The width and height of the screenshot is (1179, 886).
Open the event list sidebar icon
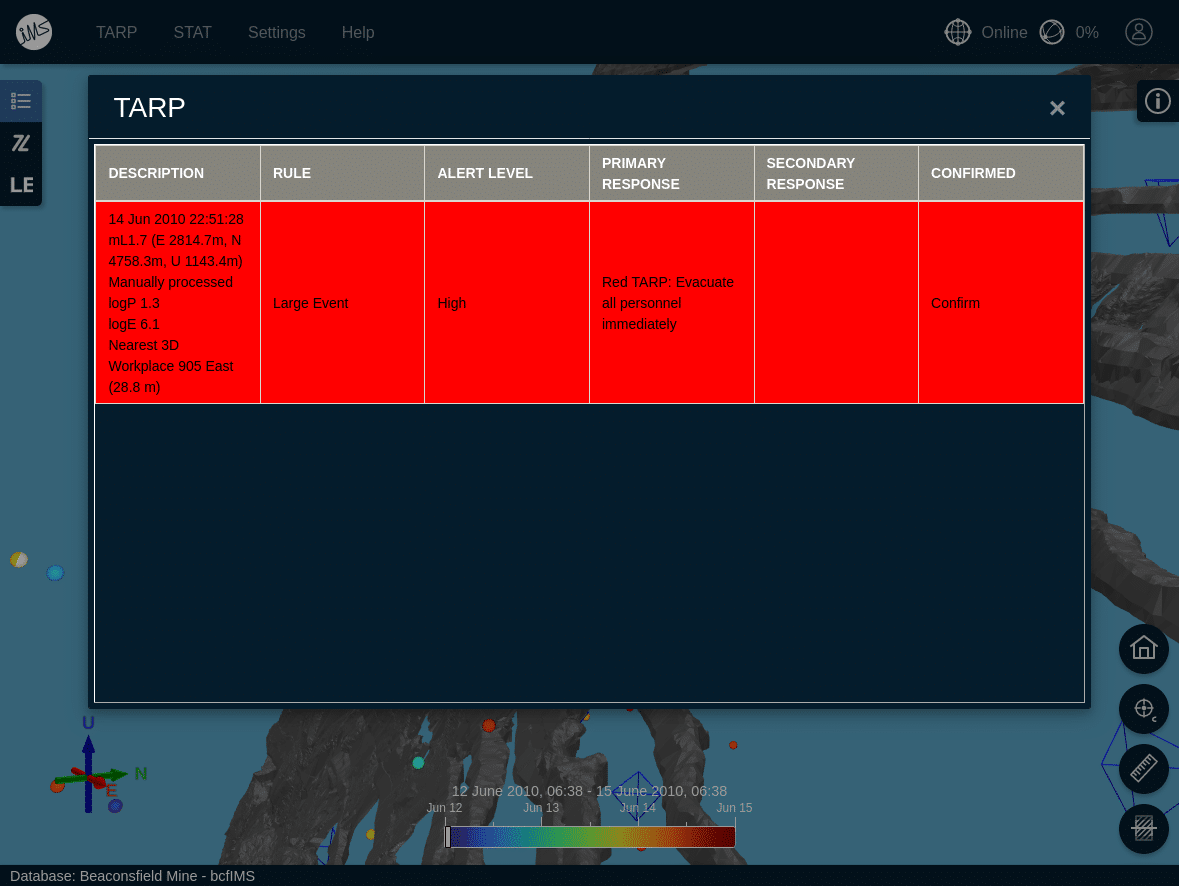pyautogui.click(x=21, y=101)
